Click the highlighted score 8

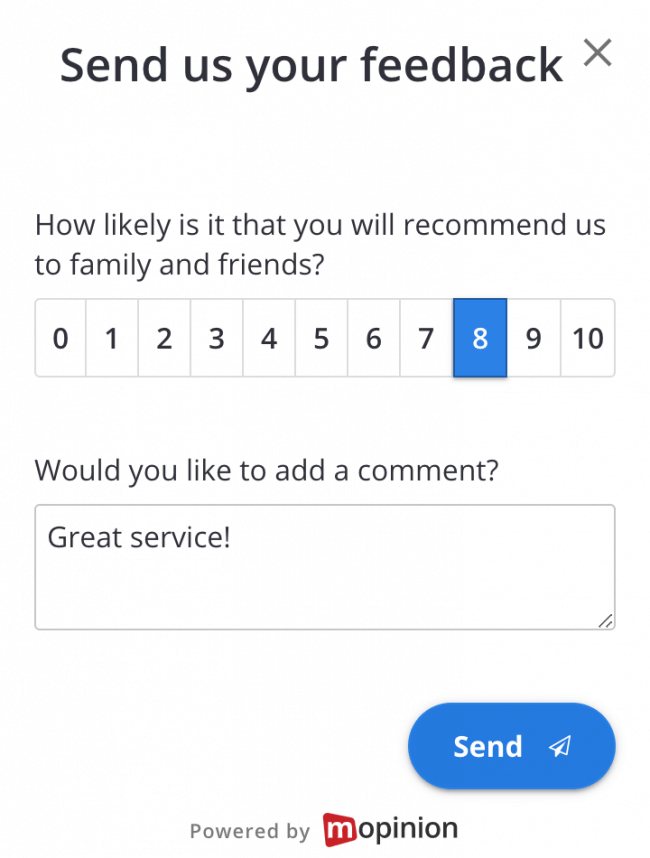pos(480,338)
